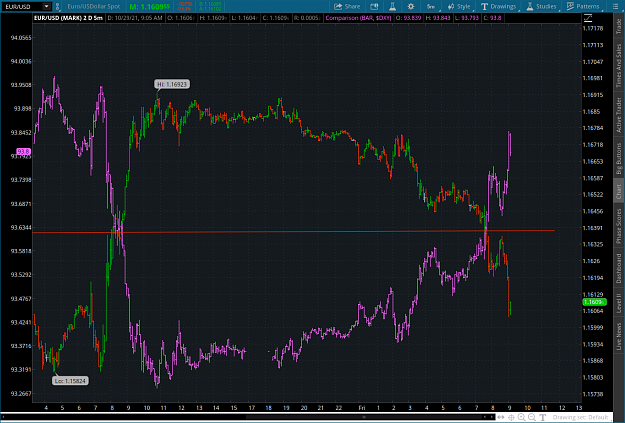Screen dimensions: 625x423
Task: Open the Times And Sales sidebar tab
Action: [619, 65]
